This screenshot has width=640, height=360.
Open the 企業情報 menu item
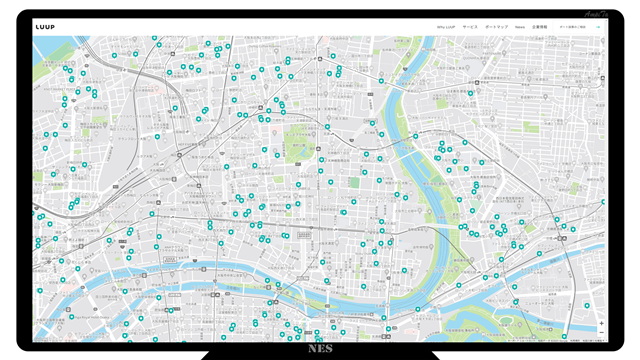(540, 27)
